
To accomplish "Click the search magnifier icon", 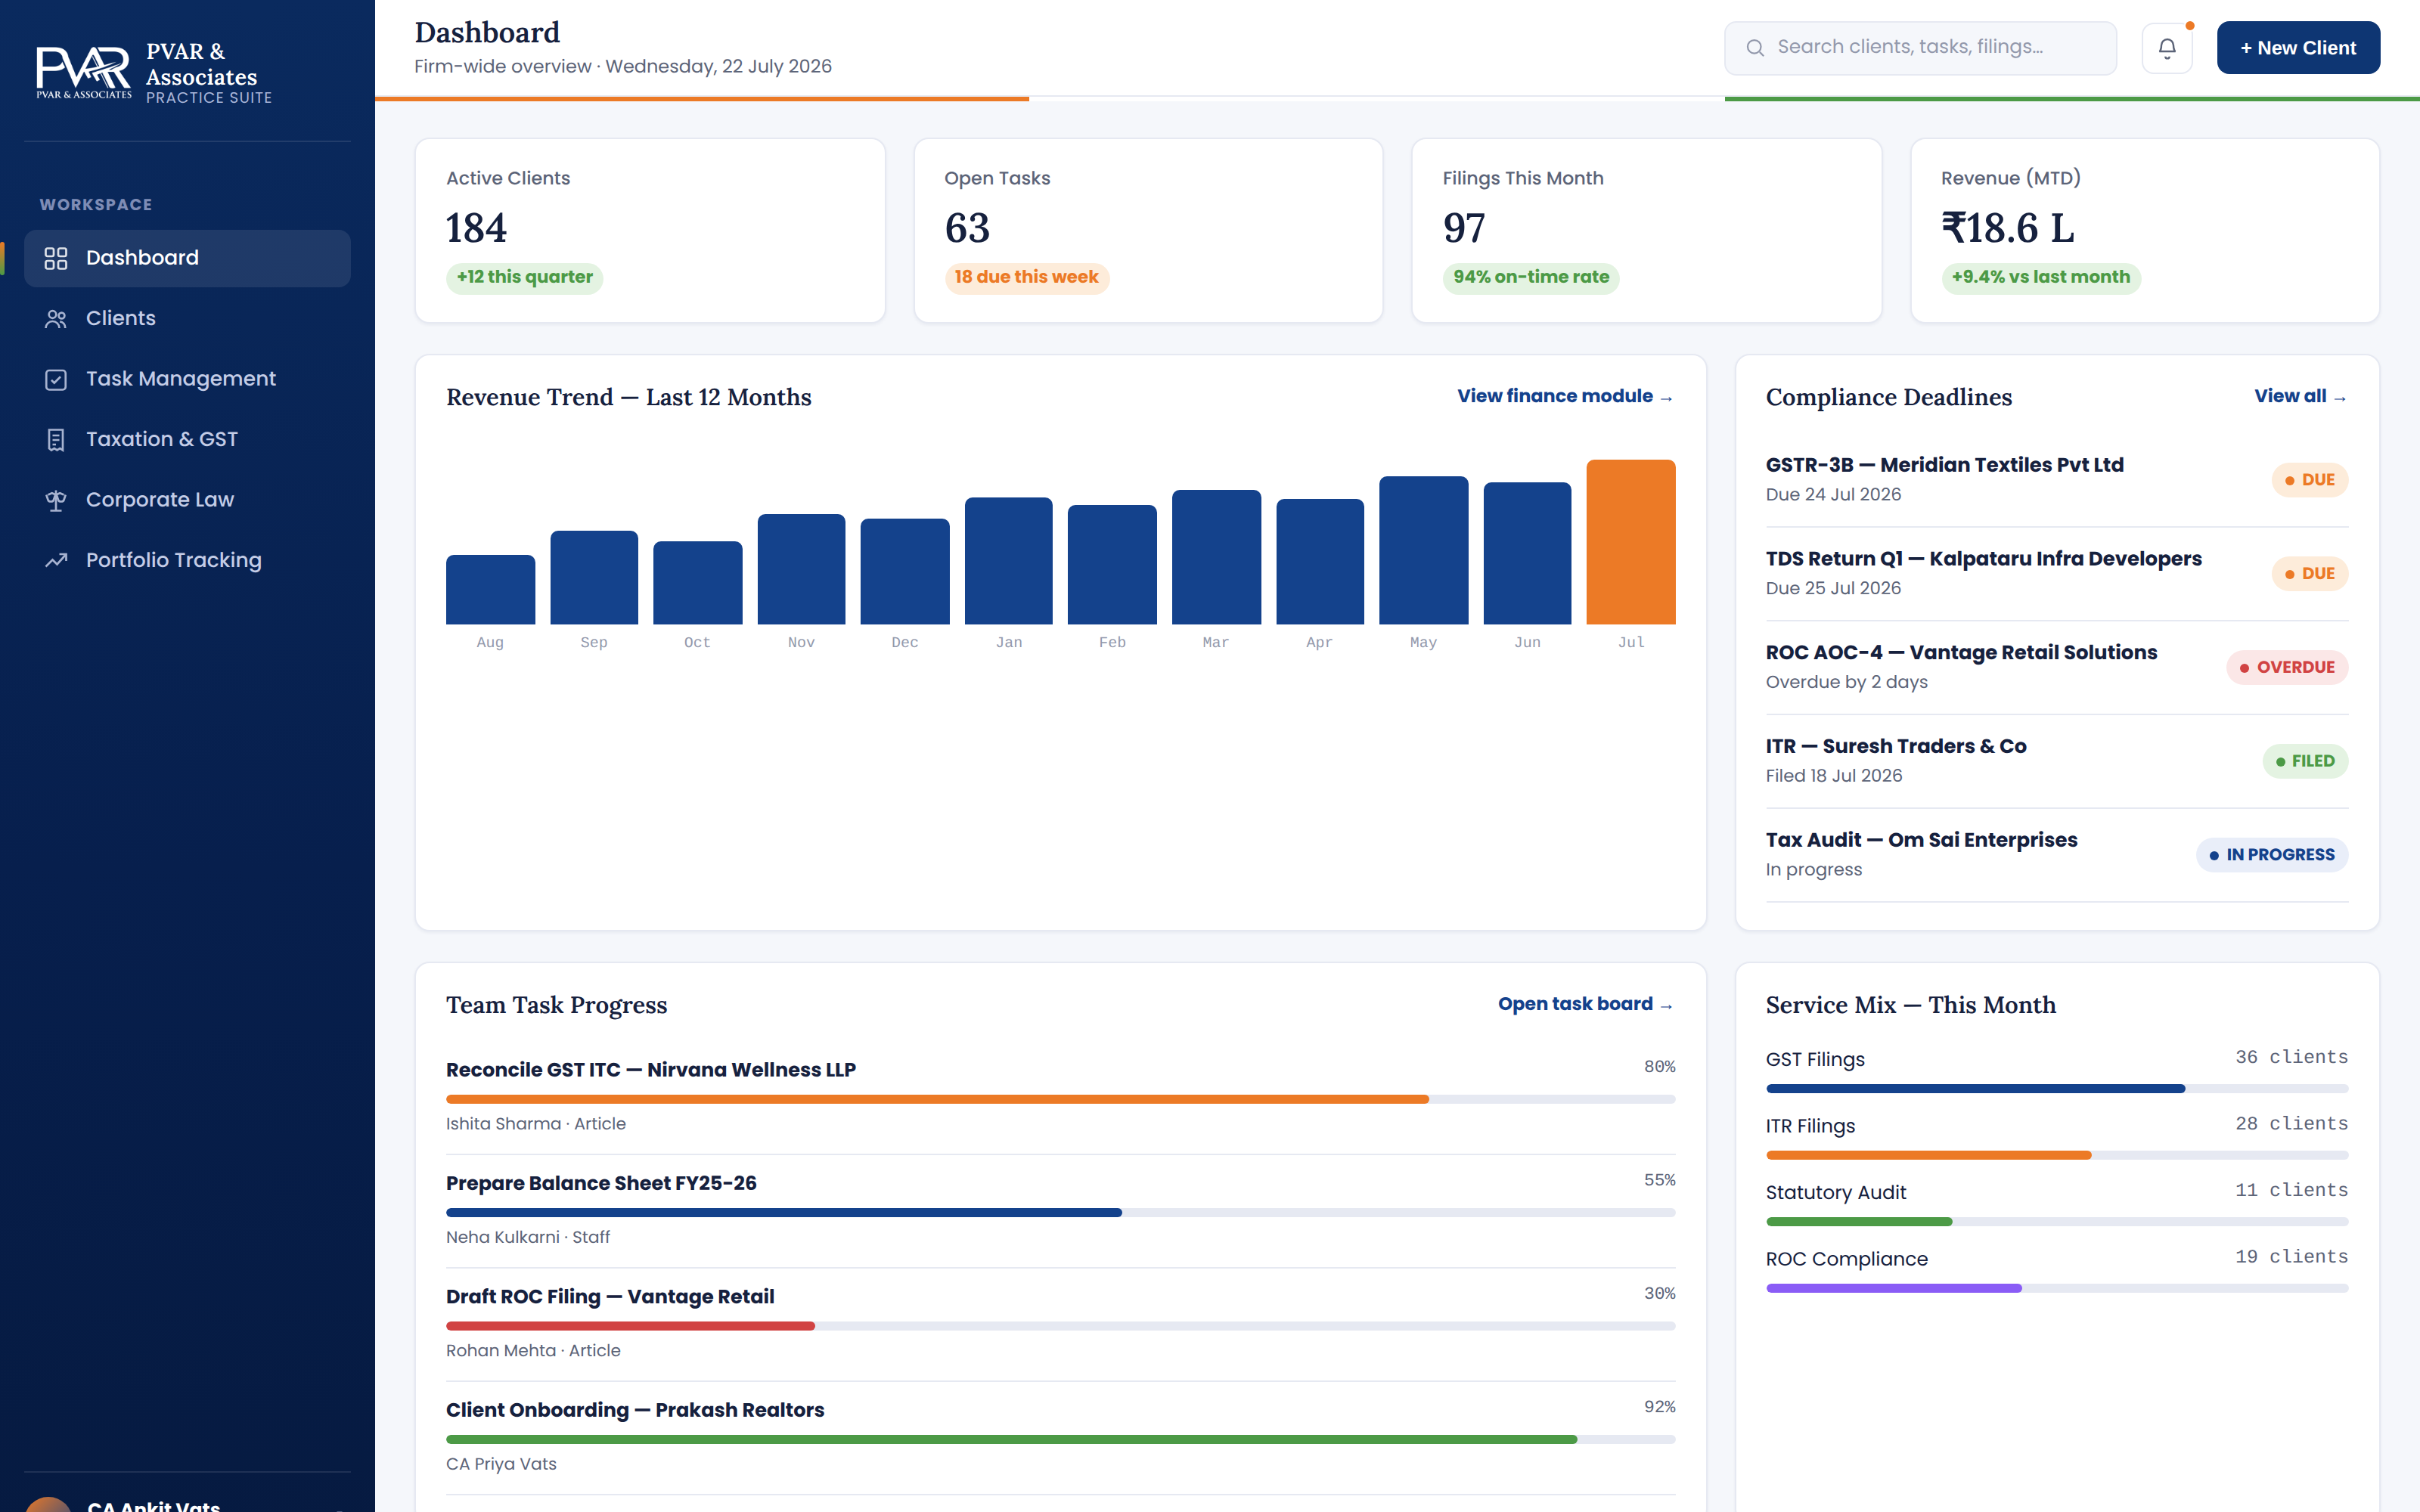I will (x=1755, y=48).
